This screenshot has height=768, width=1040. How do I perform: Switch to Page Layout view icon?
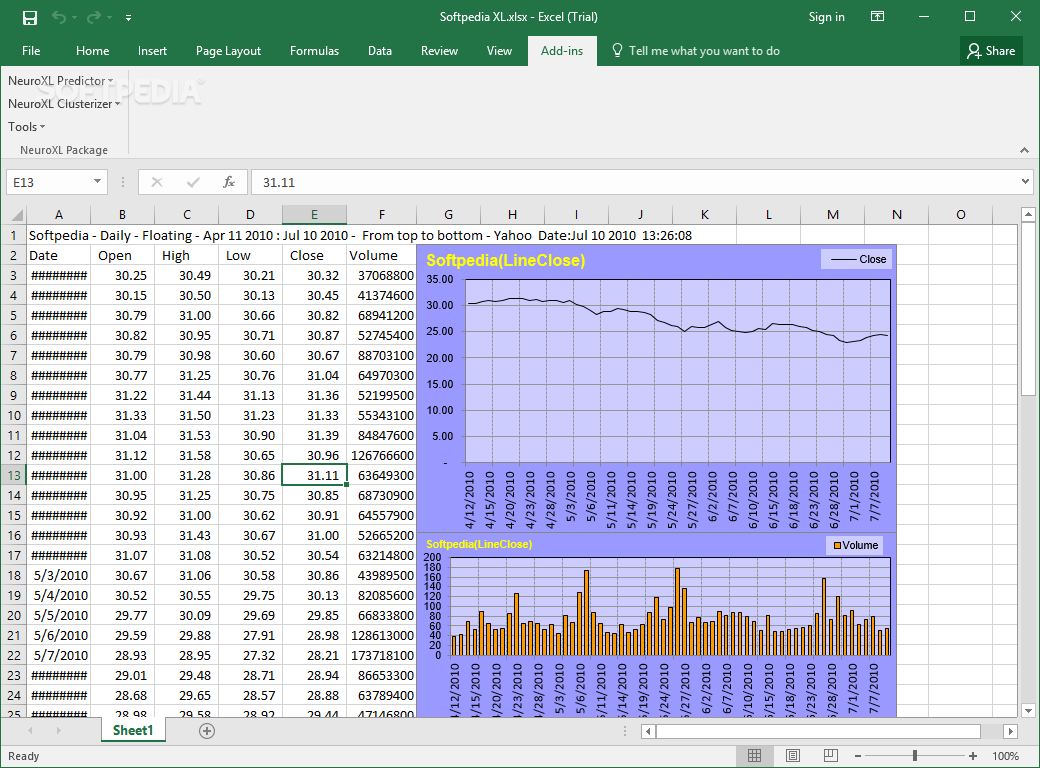(793, 755)
